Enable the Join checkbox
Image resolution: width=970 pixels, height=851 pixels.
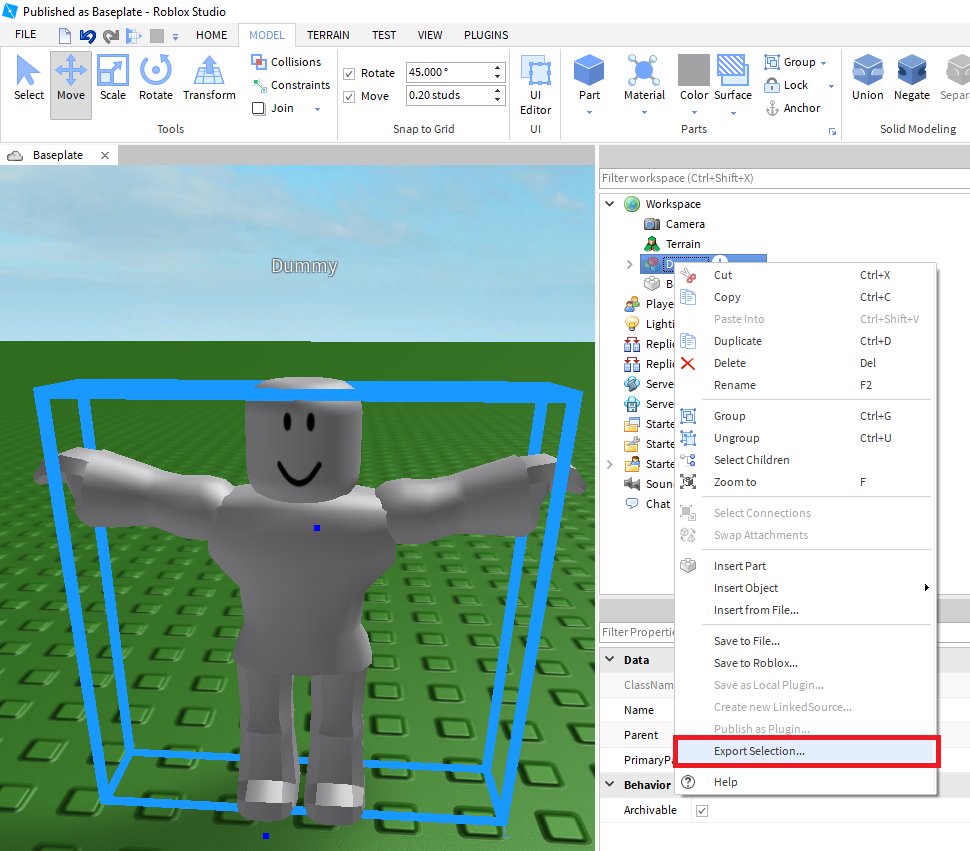(259, 108)
